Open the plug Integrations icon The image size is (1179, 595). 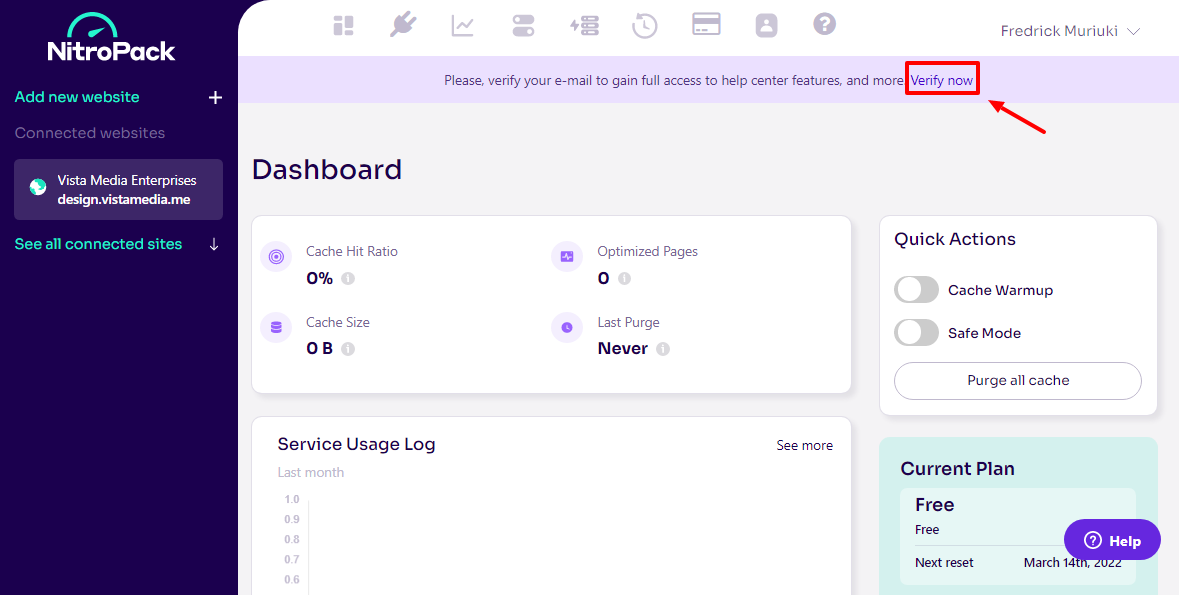[x=403, y=25]
